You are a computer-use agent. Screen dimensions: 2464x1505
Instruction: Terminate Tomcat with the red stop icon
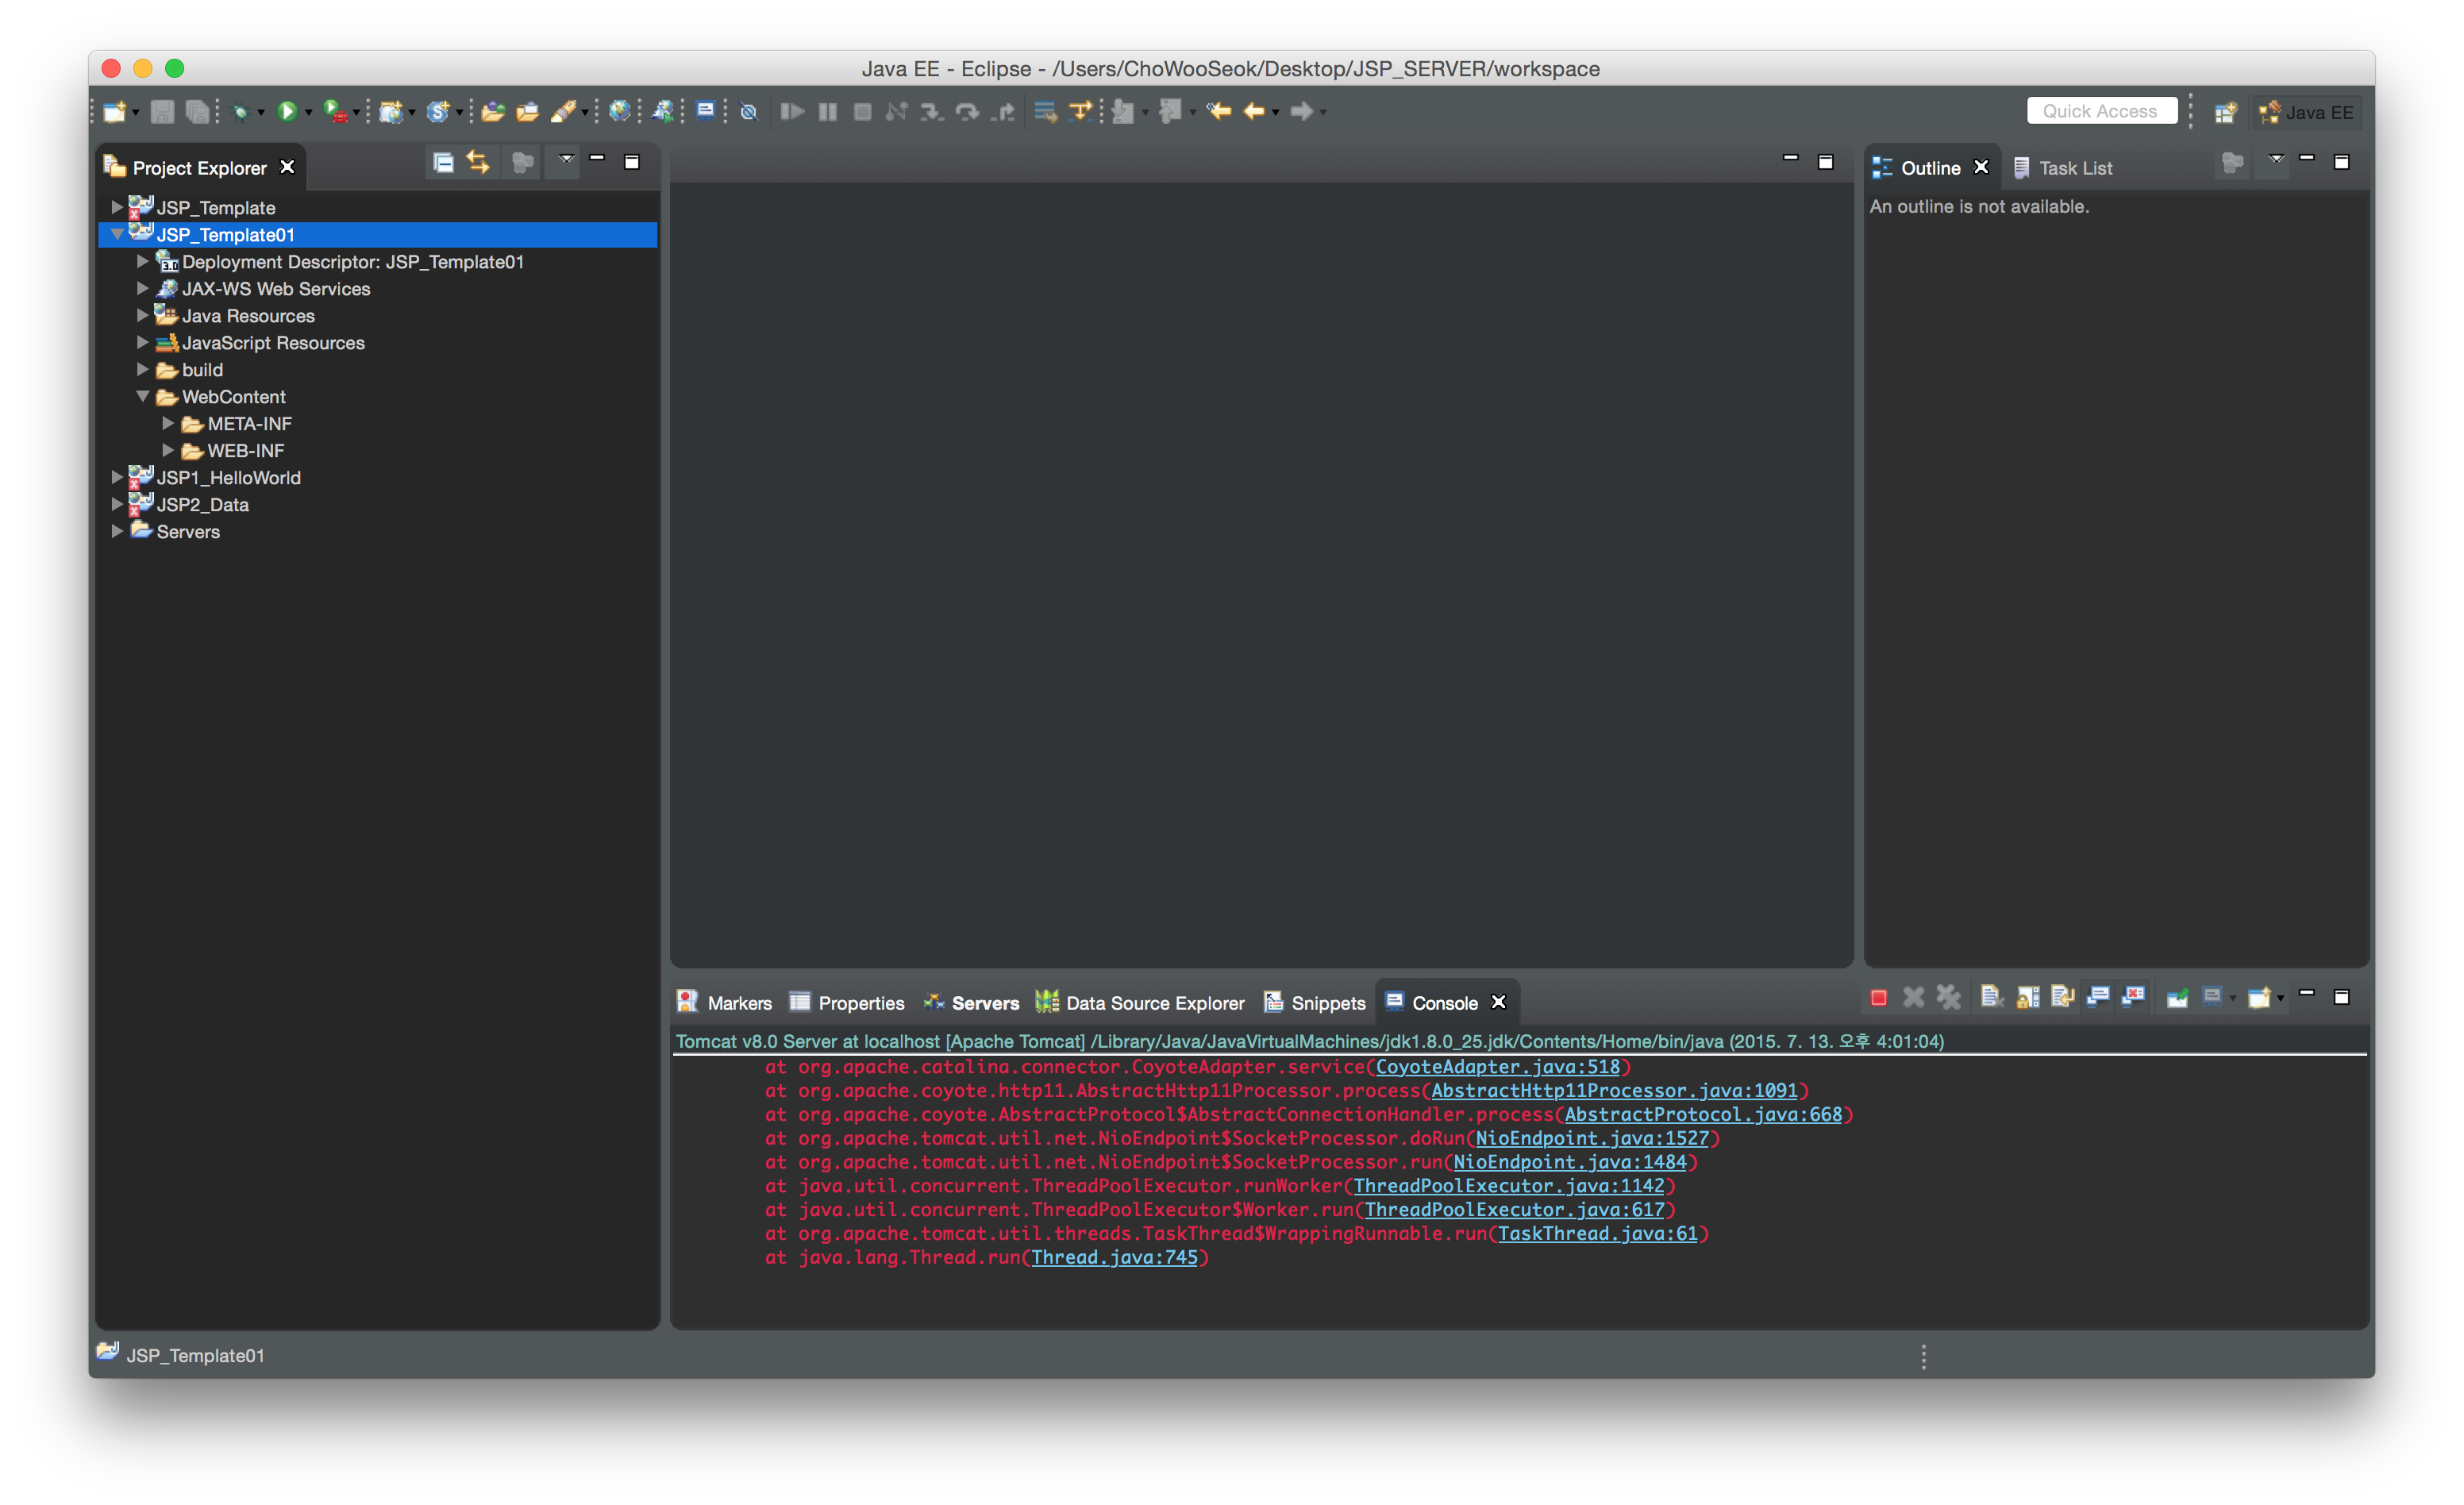click(x=1879, y=998)
